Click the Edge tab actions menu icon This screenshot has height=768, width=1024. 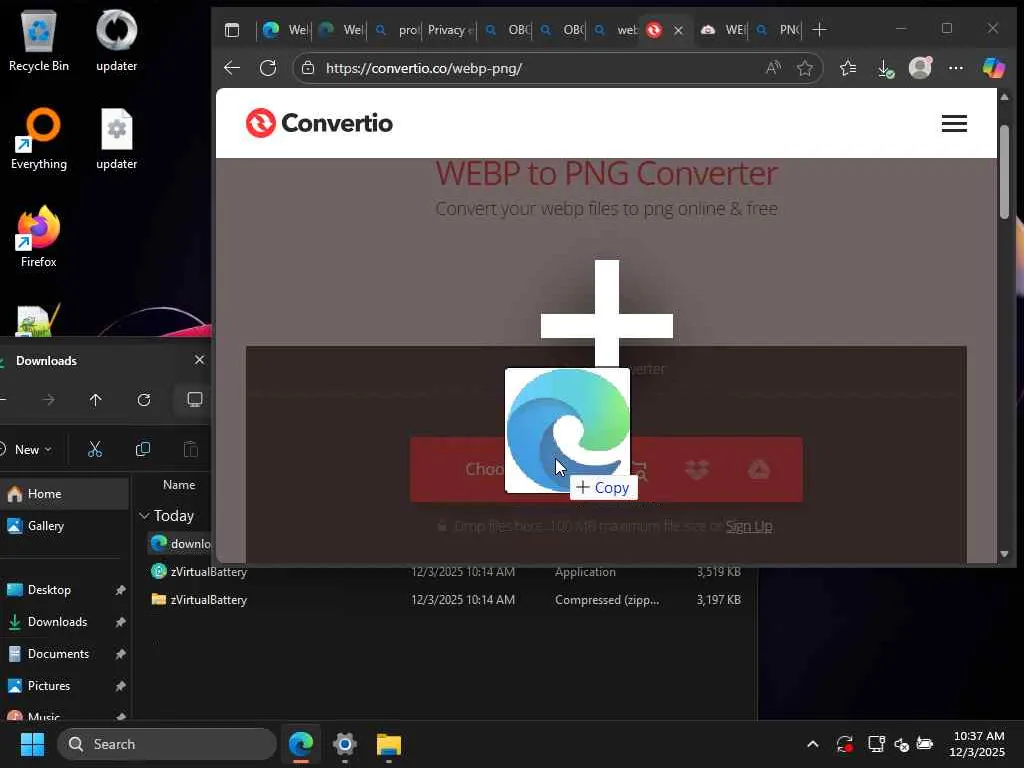point(232,30)
